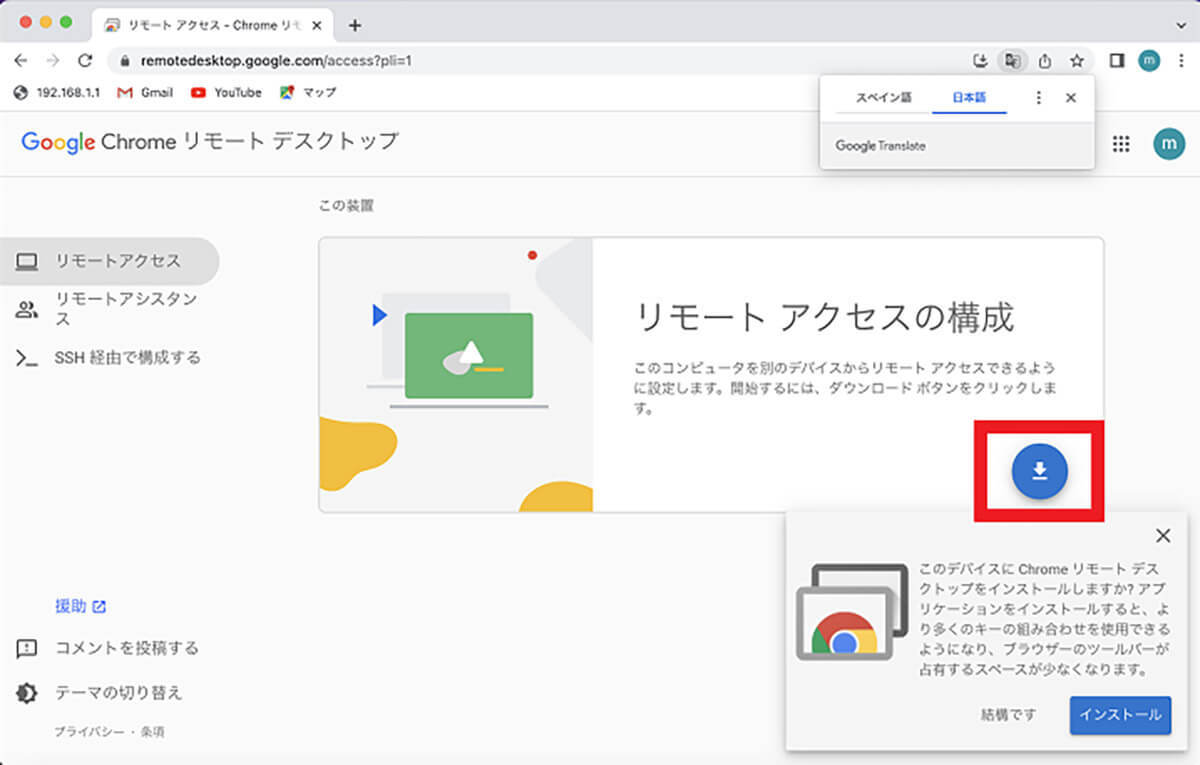The image size is (1200, 765).
Task: Click the blue download button
Action: click(1040, 470)
